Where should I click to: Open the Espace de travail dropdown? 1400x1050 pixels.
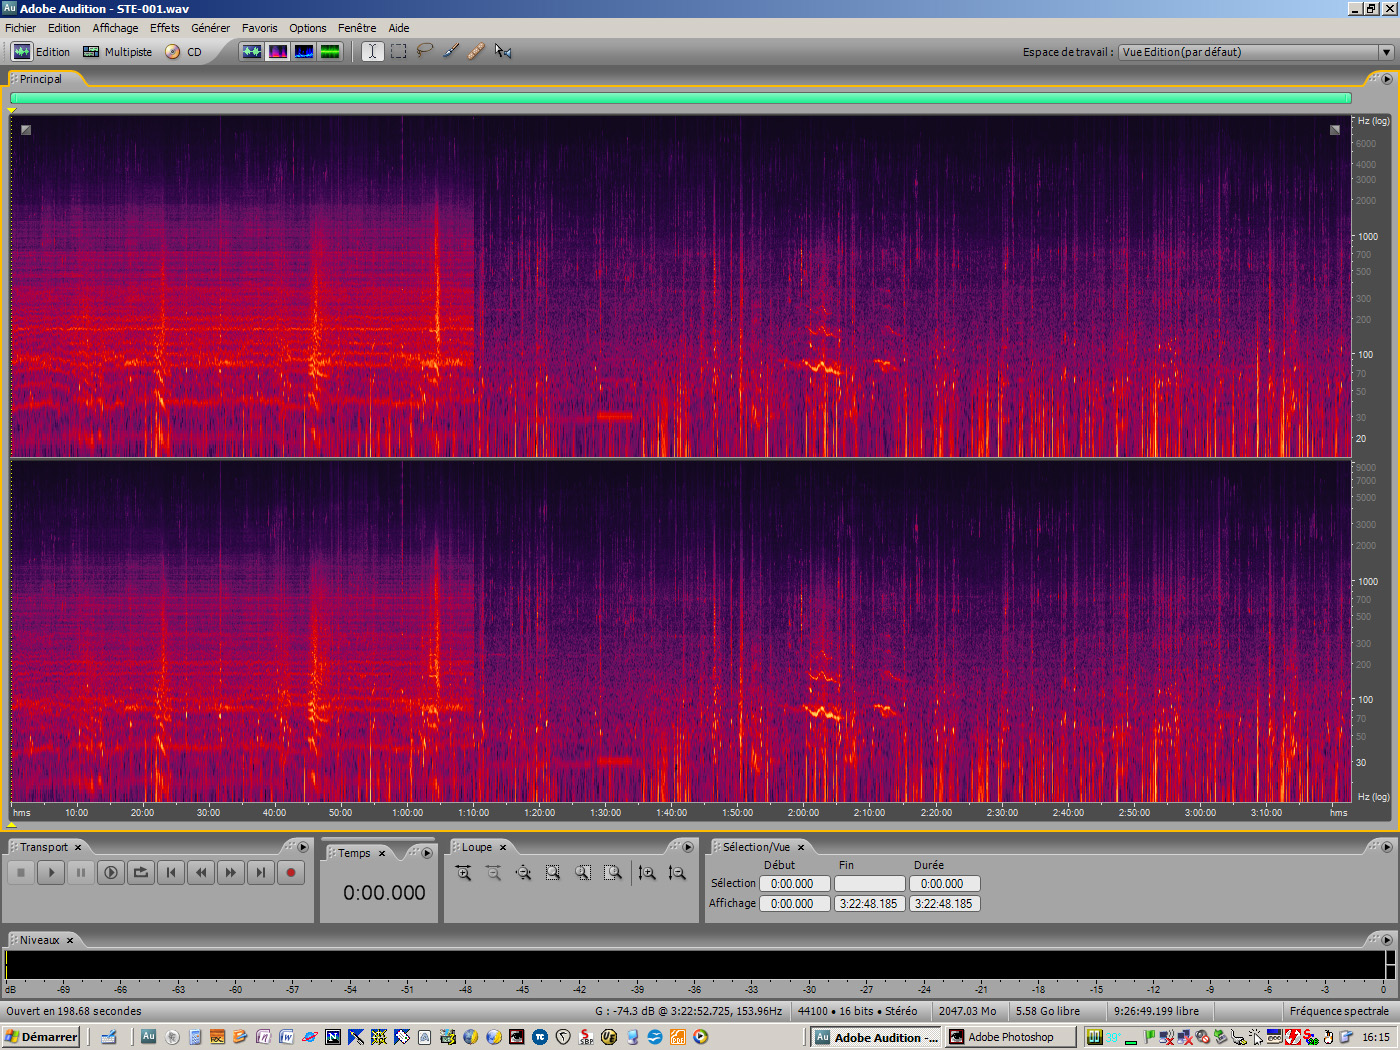tap(1385, 52)
